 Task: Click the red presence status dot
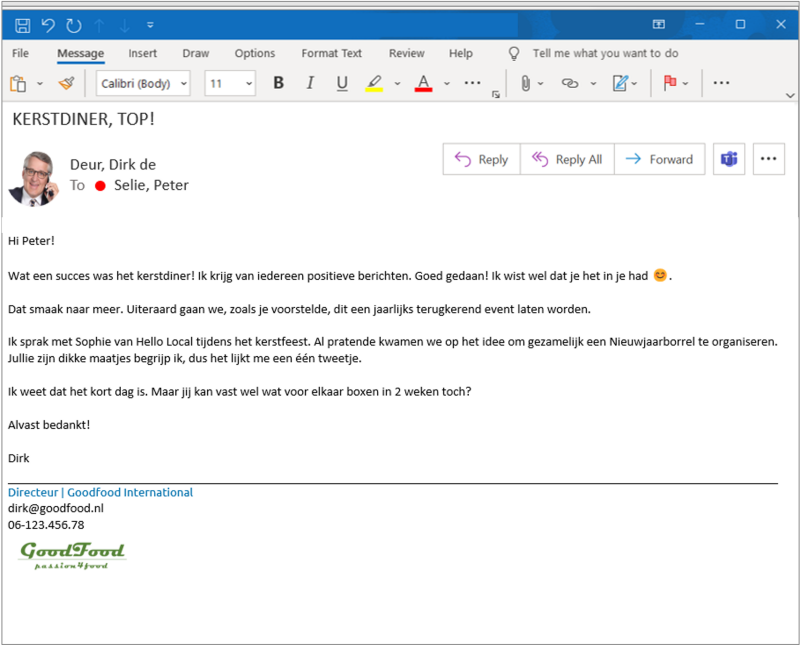pyautogui.click(x=100, y=186)
